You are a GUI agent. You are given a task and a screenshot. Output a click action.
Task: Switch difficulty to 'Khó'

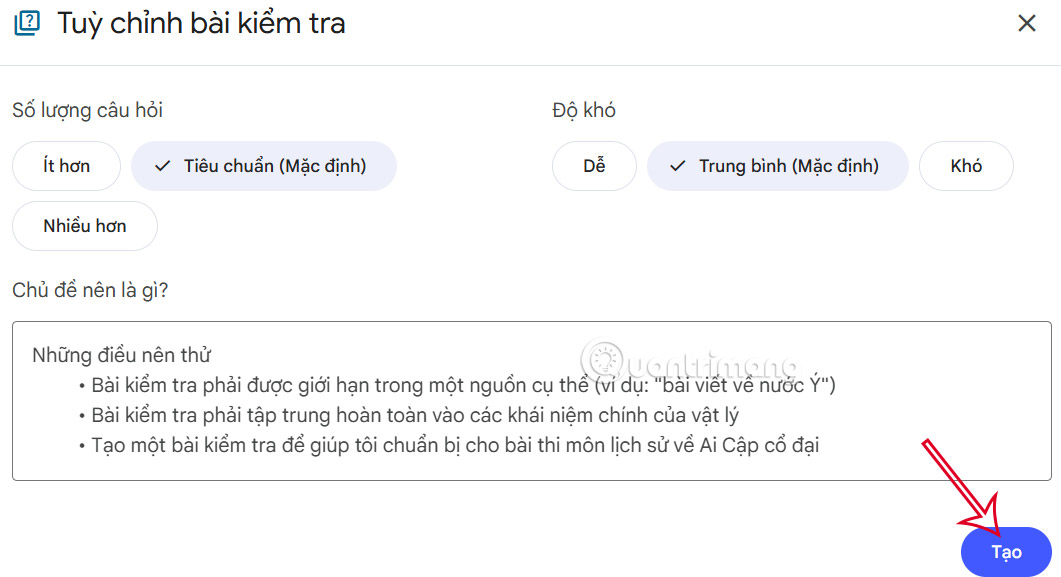(x=966, y=166)
